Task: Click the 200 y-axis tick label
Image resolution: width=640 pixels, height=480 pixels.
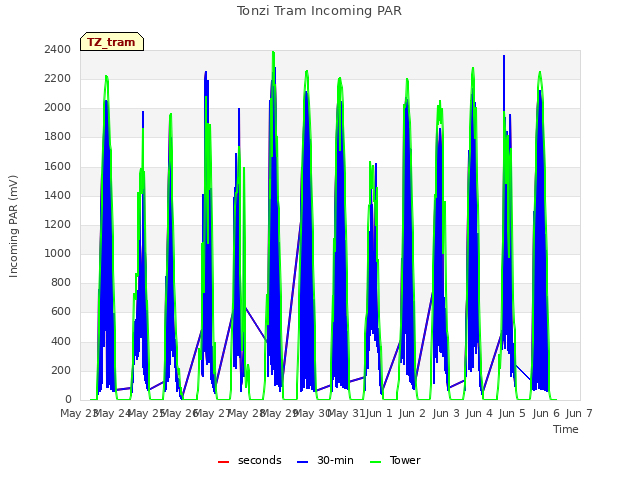Action: coord(61,371)
